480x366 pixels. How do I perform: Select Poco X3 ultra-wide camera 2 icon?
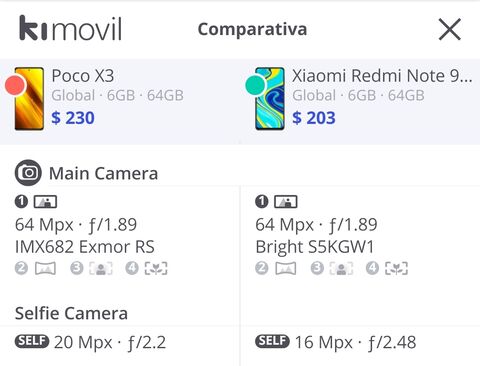[35, 268]
